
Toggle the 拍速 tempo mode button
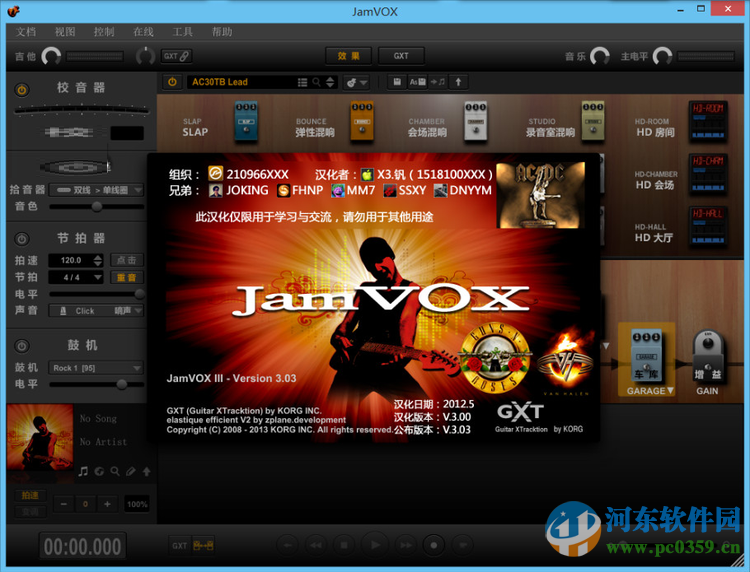tap(30, 495)
